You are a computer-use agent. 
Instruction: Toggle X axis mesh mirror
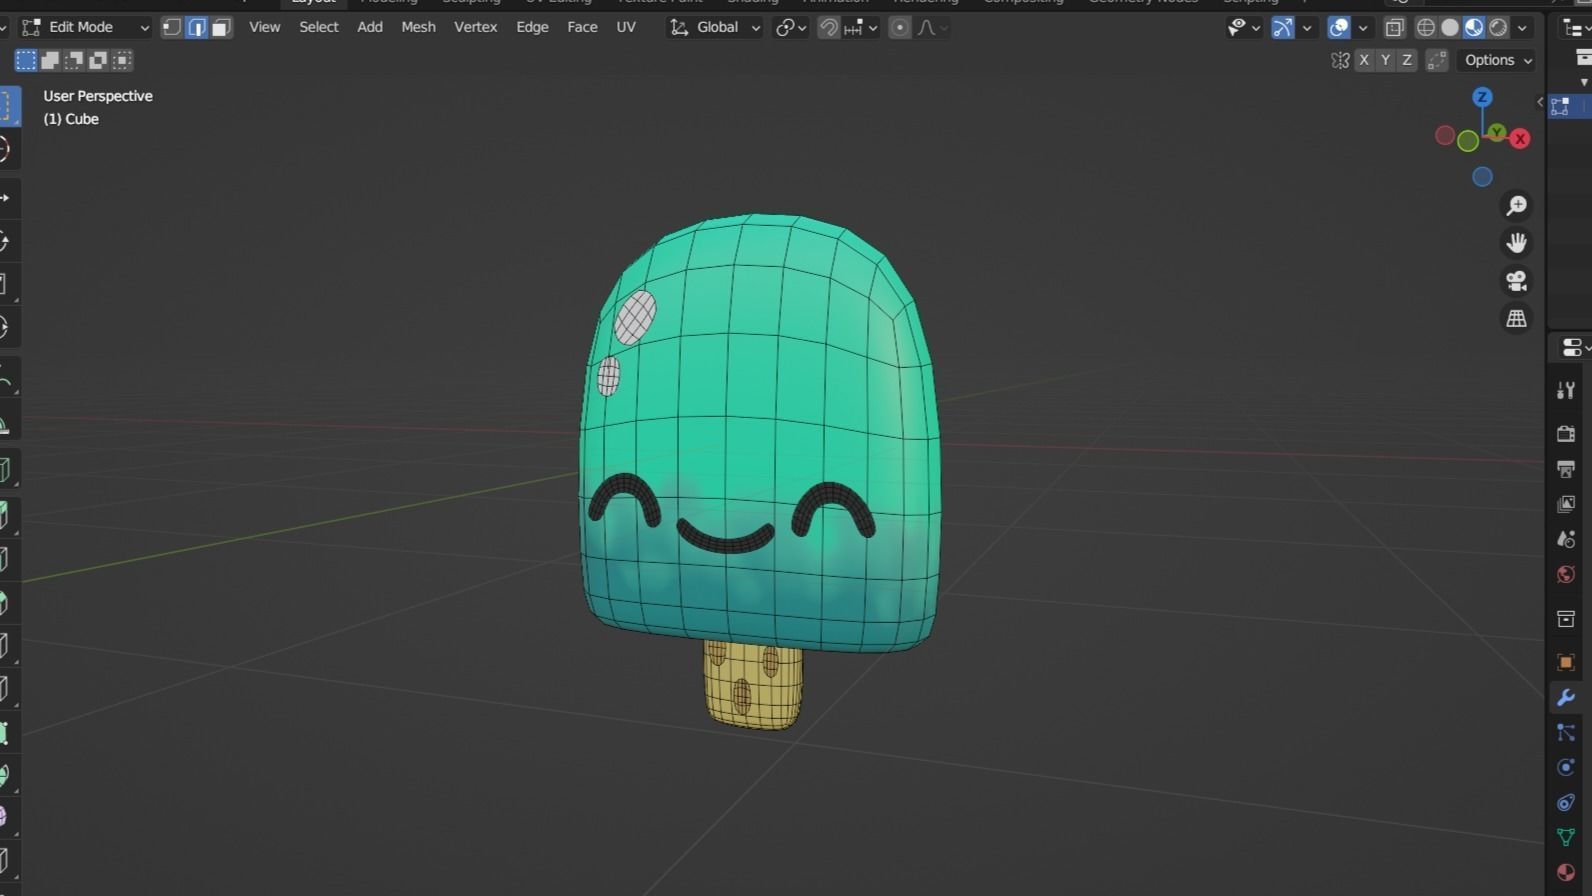pyautogui.click(x=1364, y=60)
